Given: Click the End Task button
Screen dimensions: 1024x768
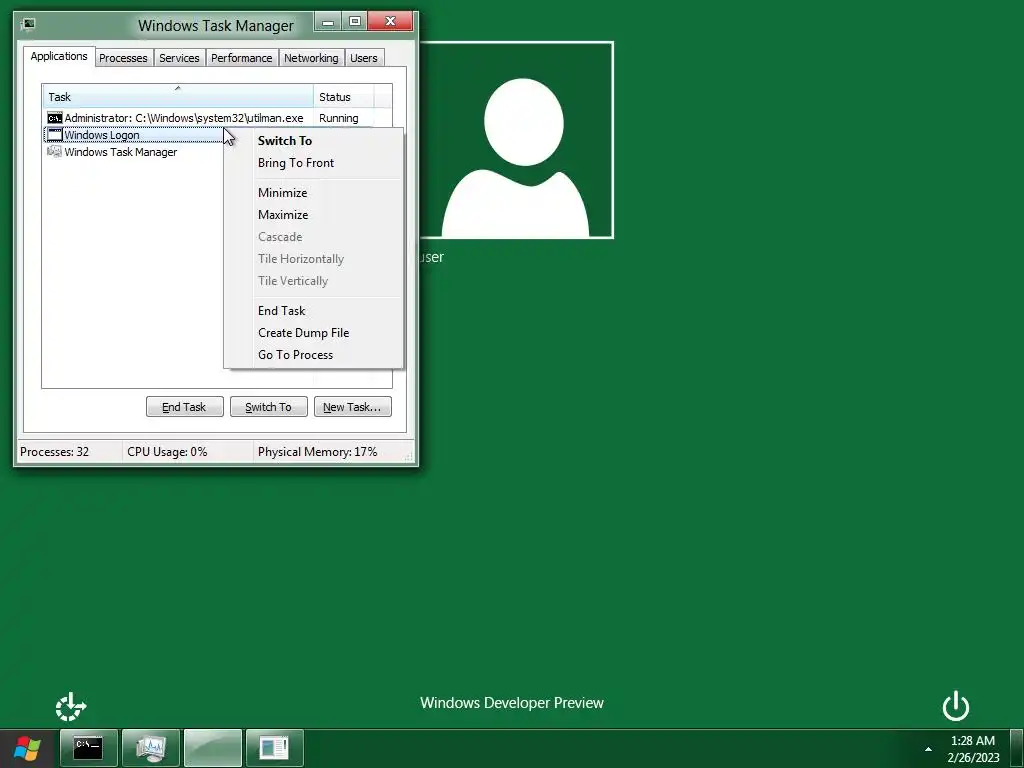Looking at the screenshot, I should coord(185,407).
